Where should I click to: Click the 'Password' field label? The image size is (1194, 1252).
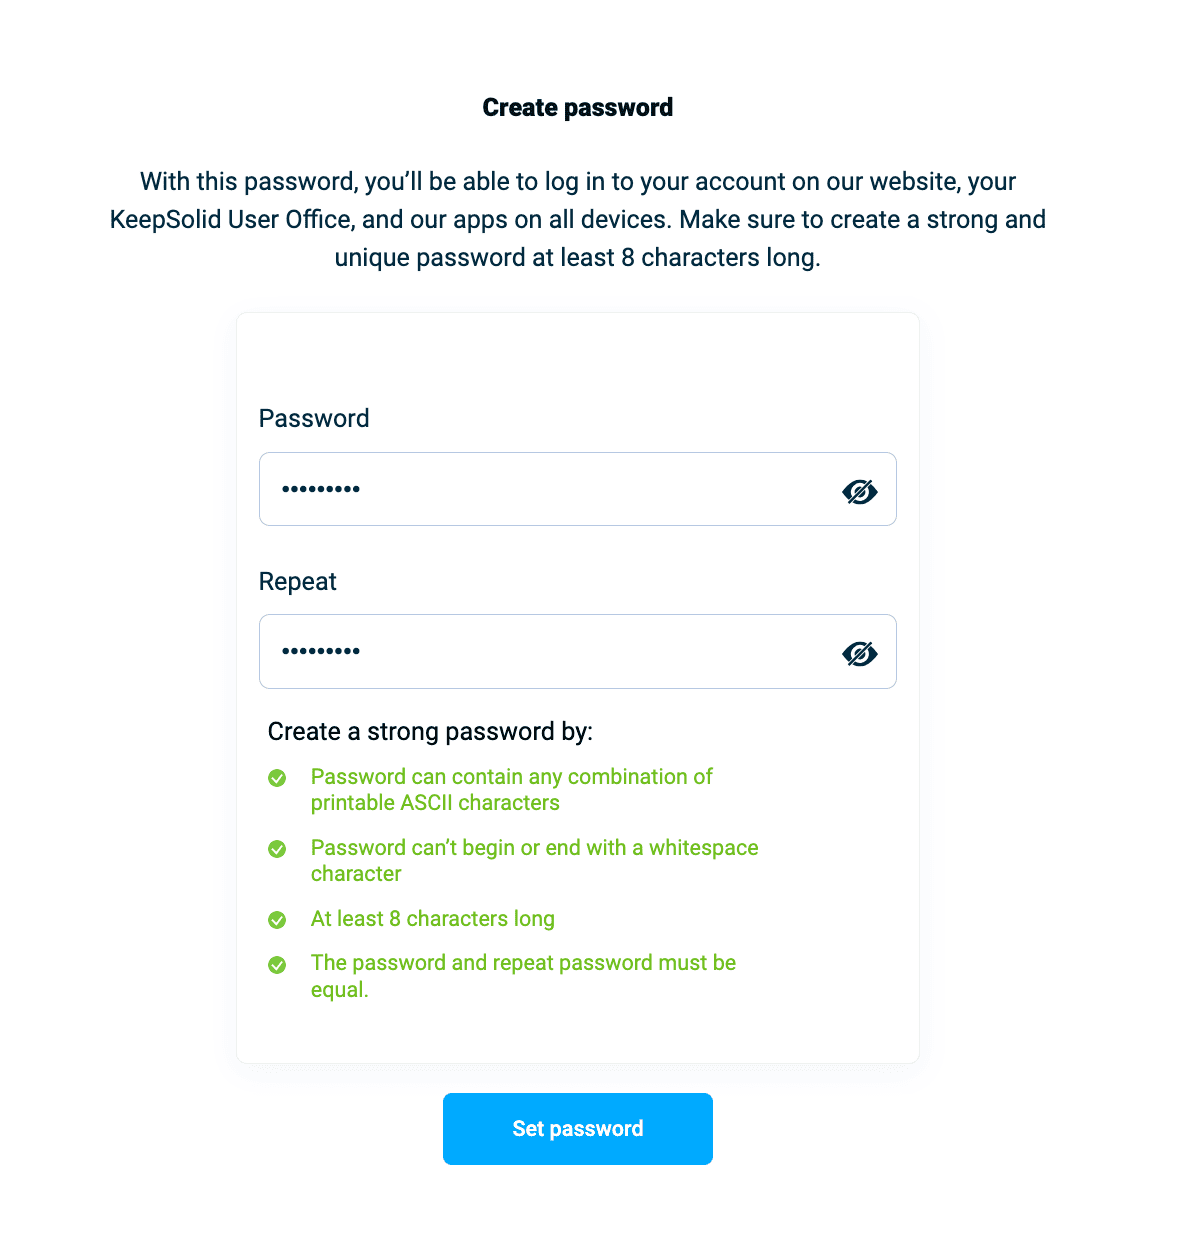click(314, 419)
